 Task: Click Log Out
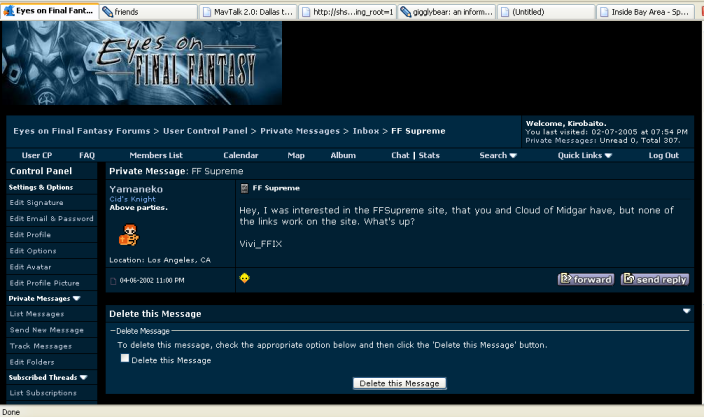pos(664,155)
